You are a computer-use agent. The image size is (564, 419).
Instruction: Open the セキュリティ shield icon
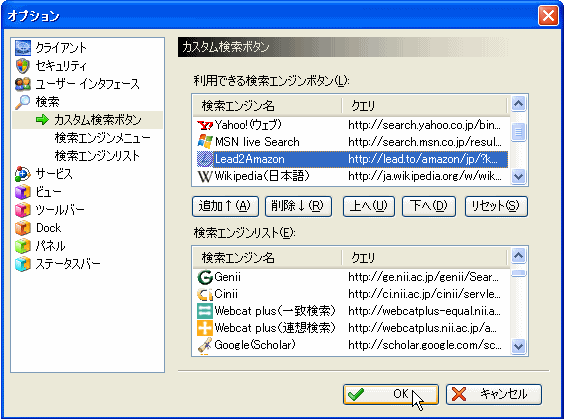(23, 66)
